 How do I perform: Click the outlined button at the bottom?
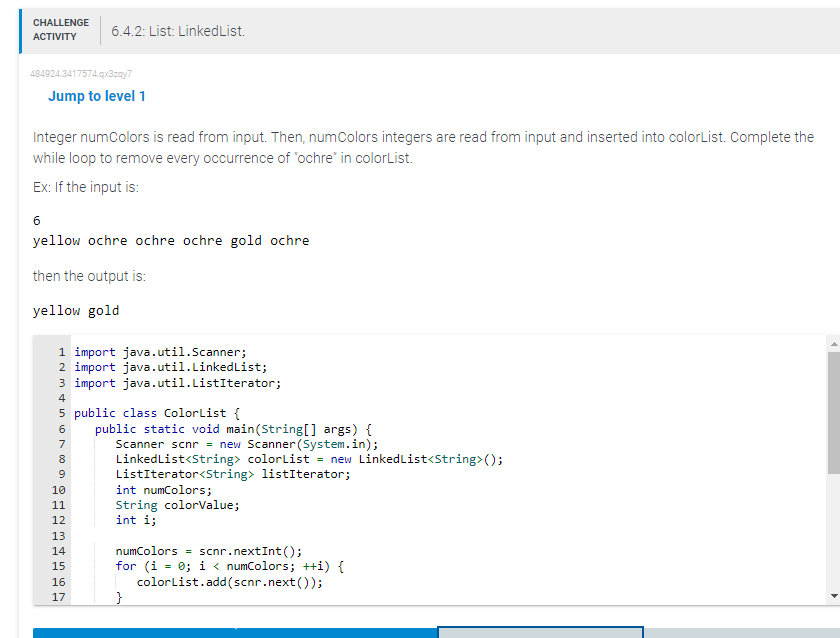coord(540,631)
